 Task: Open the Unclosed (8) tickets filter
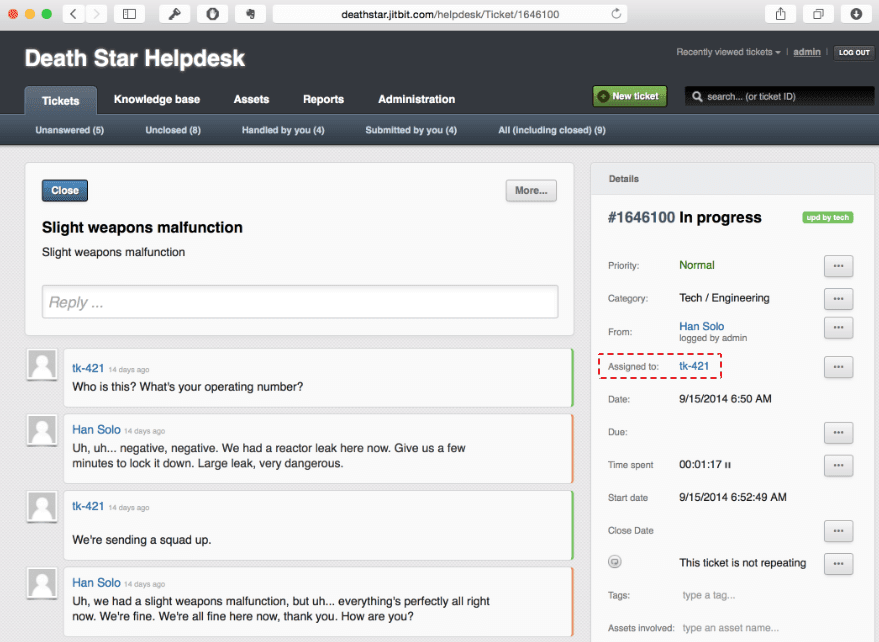(x=173, y=130)
